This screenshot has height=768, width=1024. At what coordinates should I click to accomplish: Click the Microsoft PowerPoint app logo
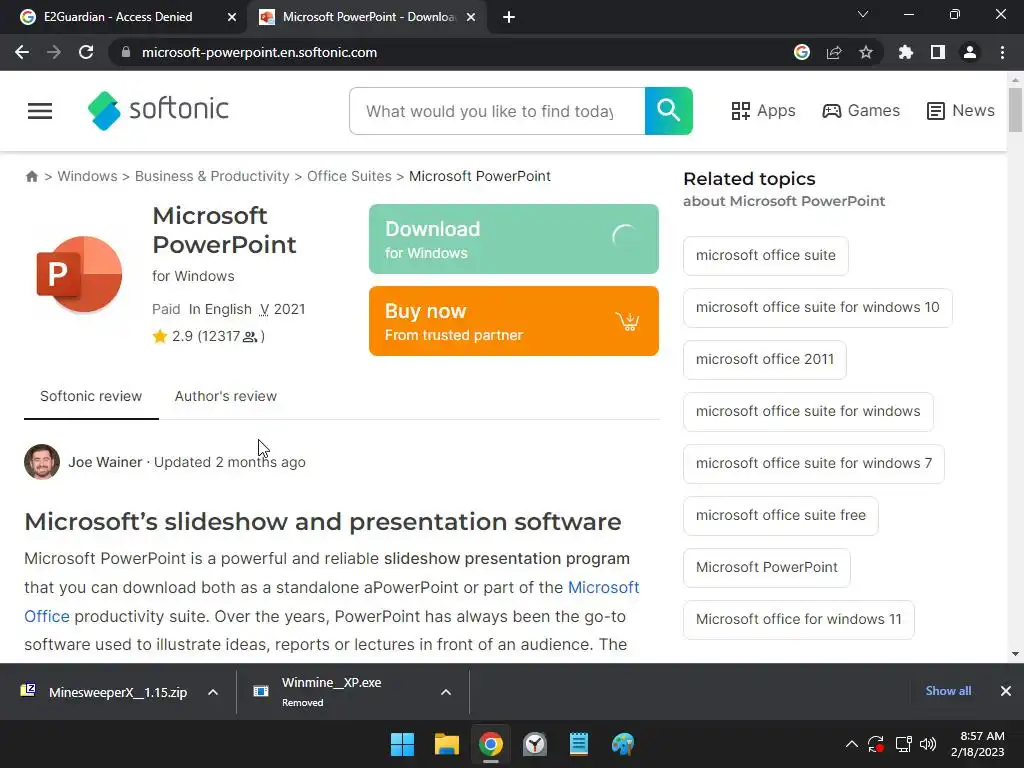coord(79,274)
